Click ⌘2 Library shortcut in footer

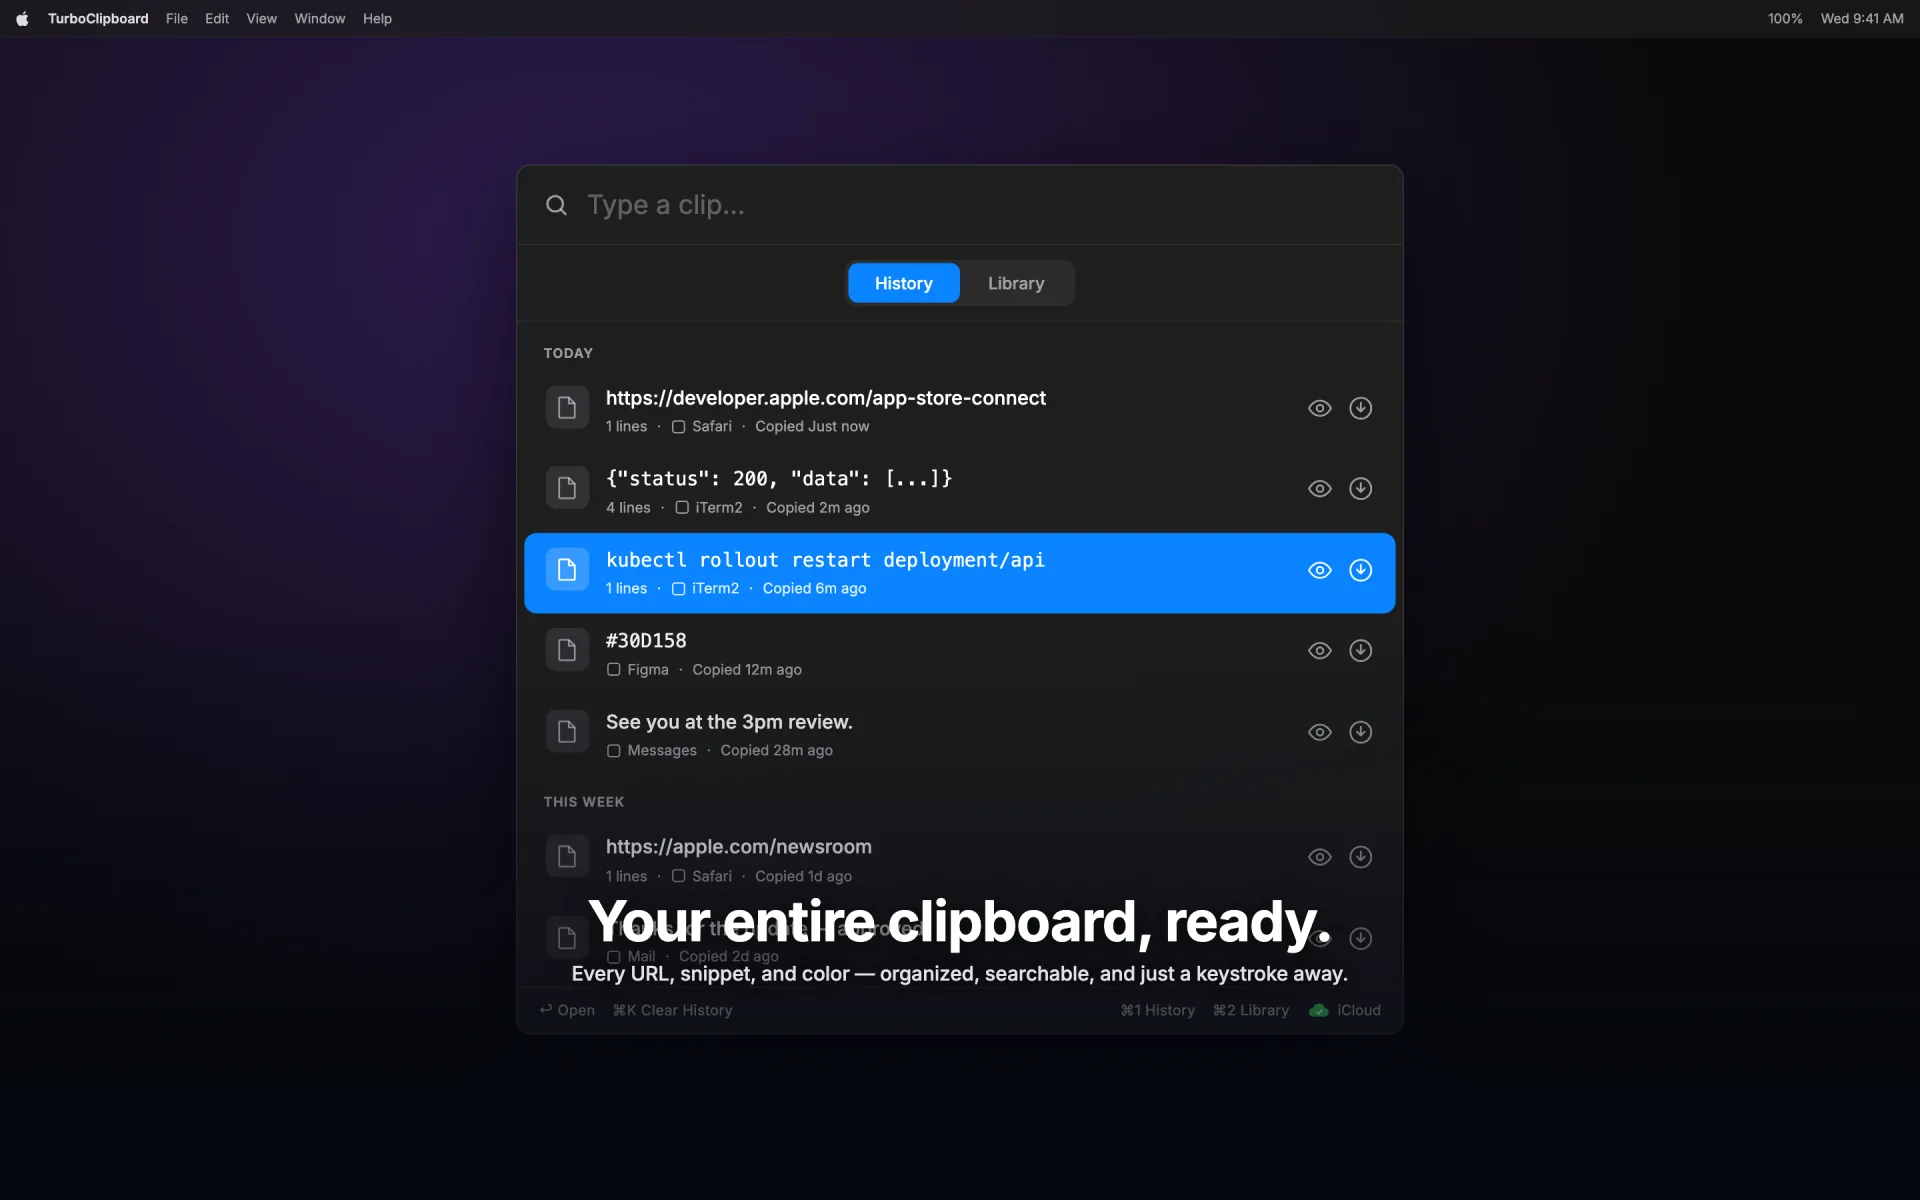tap(1250, 1010)
